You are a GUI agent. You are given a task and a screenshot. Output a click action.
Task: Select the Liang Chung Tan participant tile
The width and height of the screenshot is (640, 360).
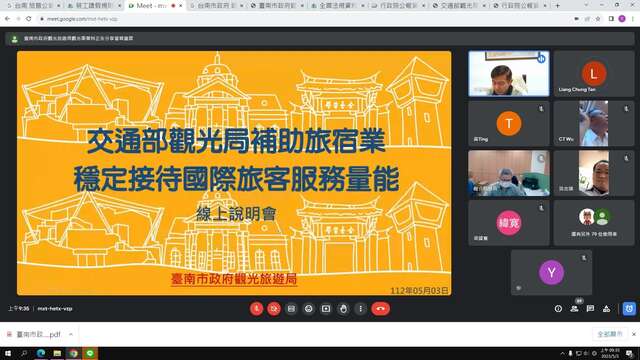594,73
